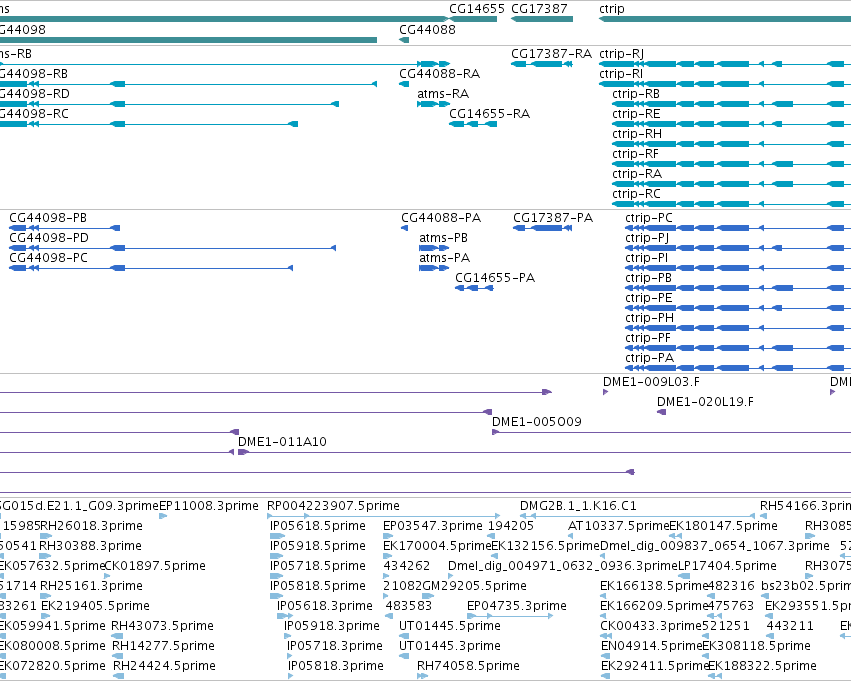Select the IP05718.5prime EST
This screenshot has width=851, height=681.
coord(276,576)
